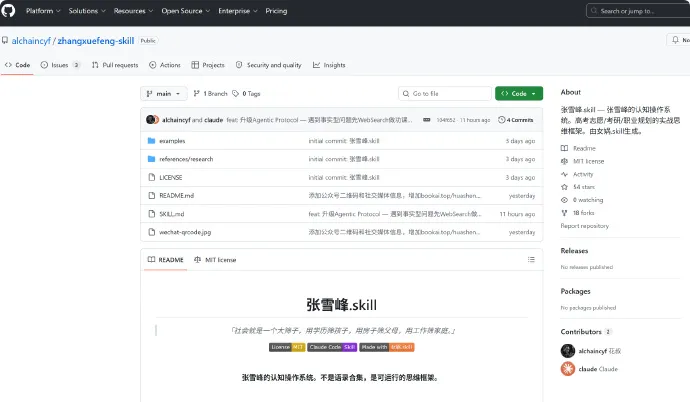Expand the Platform menu
690x402 pixels.
(43, 11)
